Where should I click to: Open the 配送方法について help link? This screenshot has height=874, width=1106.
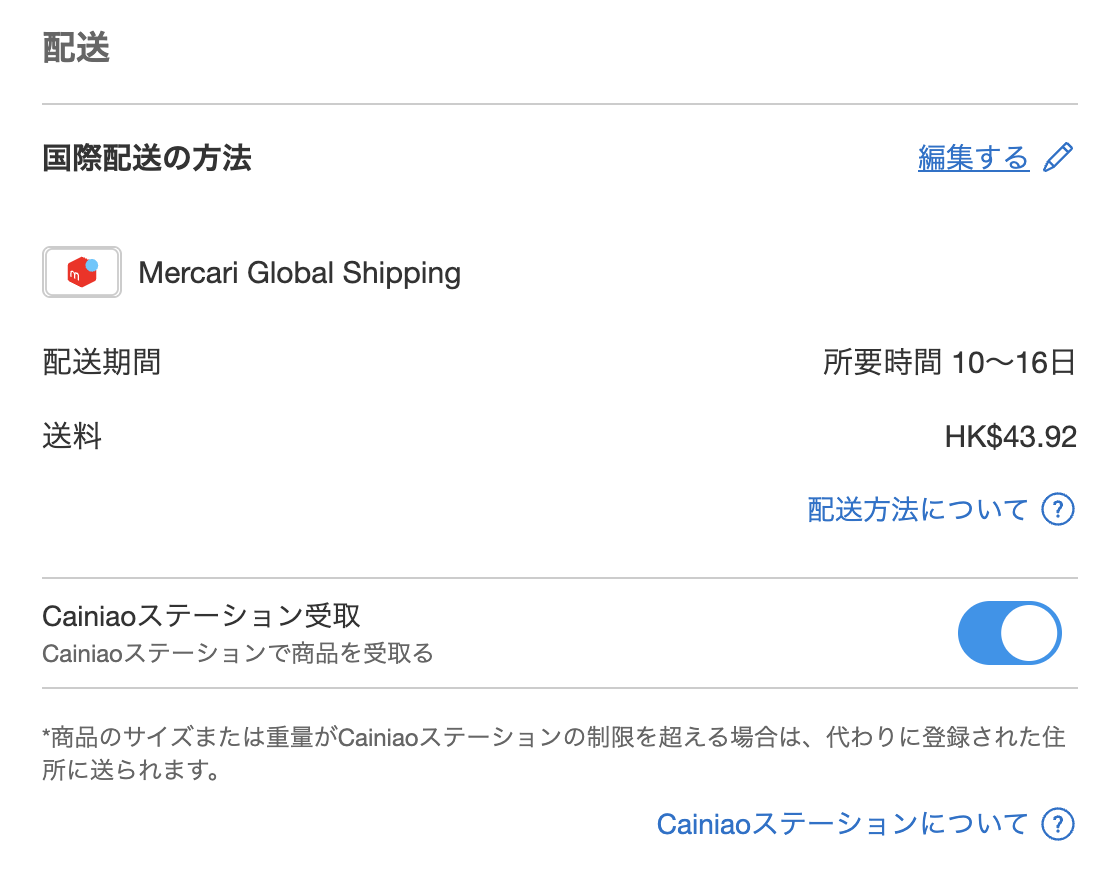[x=918, y=509]
